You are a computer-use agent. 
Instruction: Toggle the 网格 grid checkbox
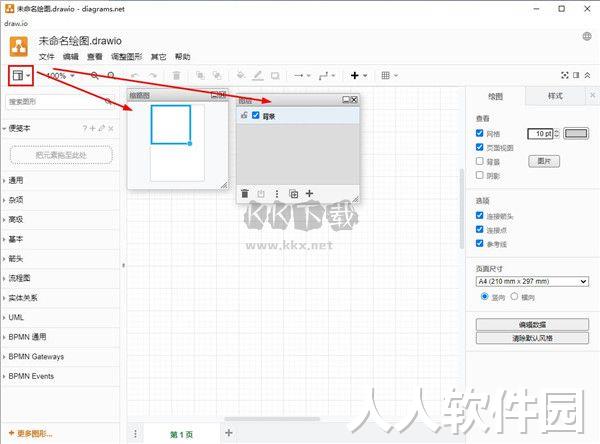[479, 133]
